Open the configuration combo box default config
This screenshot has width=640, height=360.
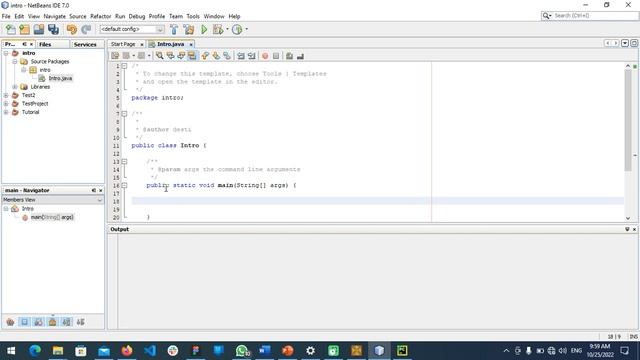[x=132, y=29]
